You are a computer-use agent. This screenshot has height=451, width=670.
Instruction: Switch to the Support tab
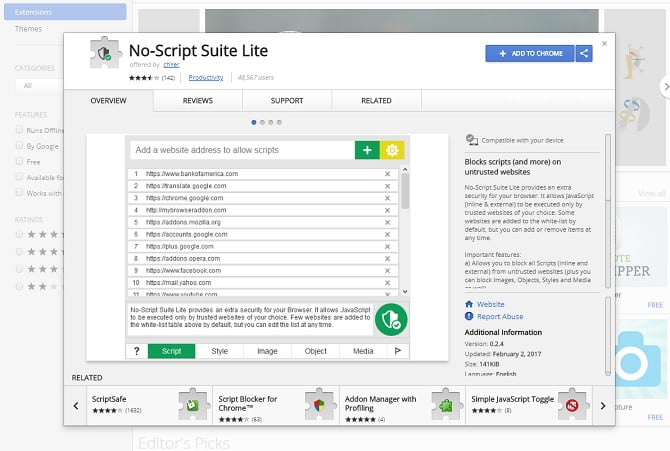pos(287,101)
